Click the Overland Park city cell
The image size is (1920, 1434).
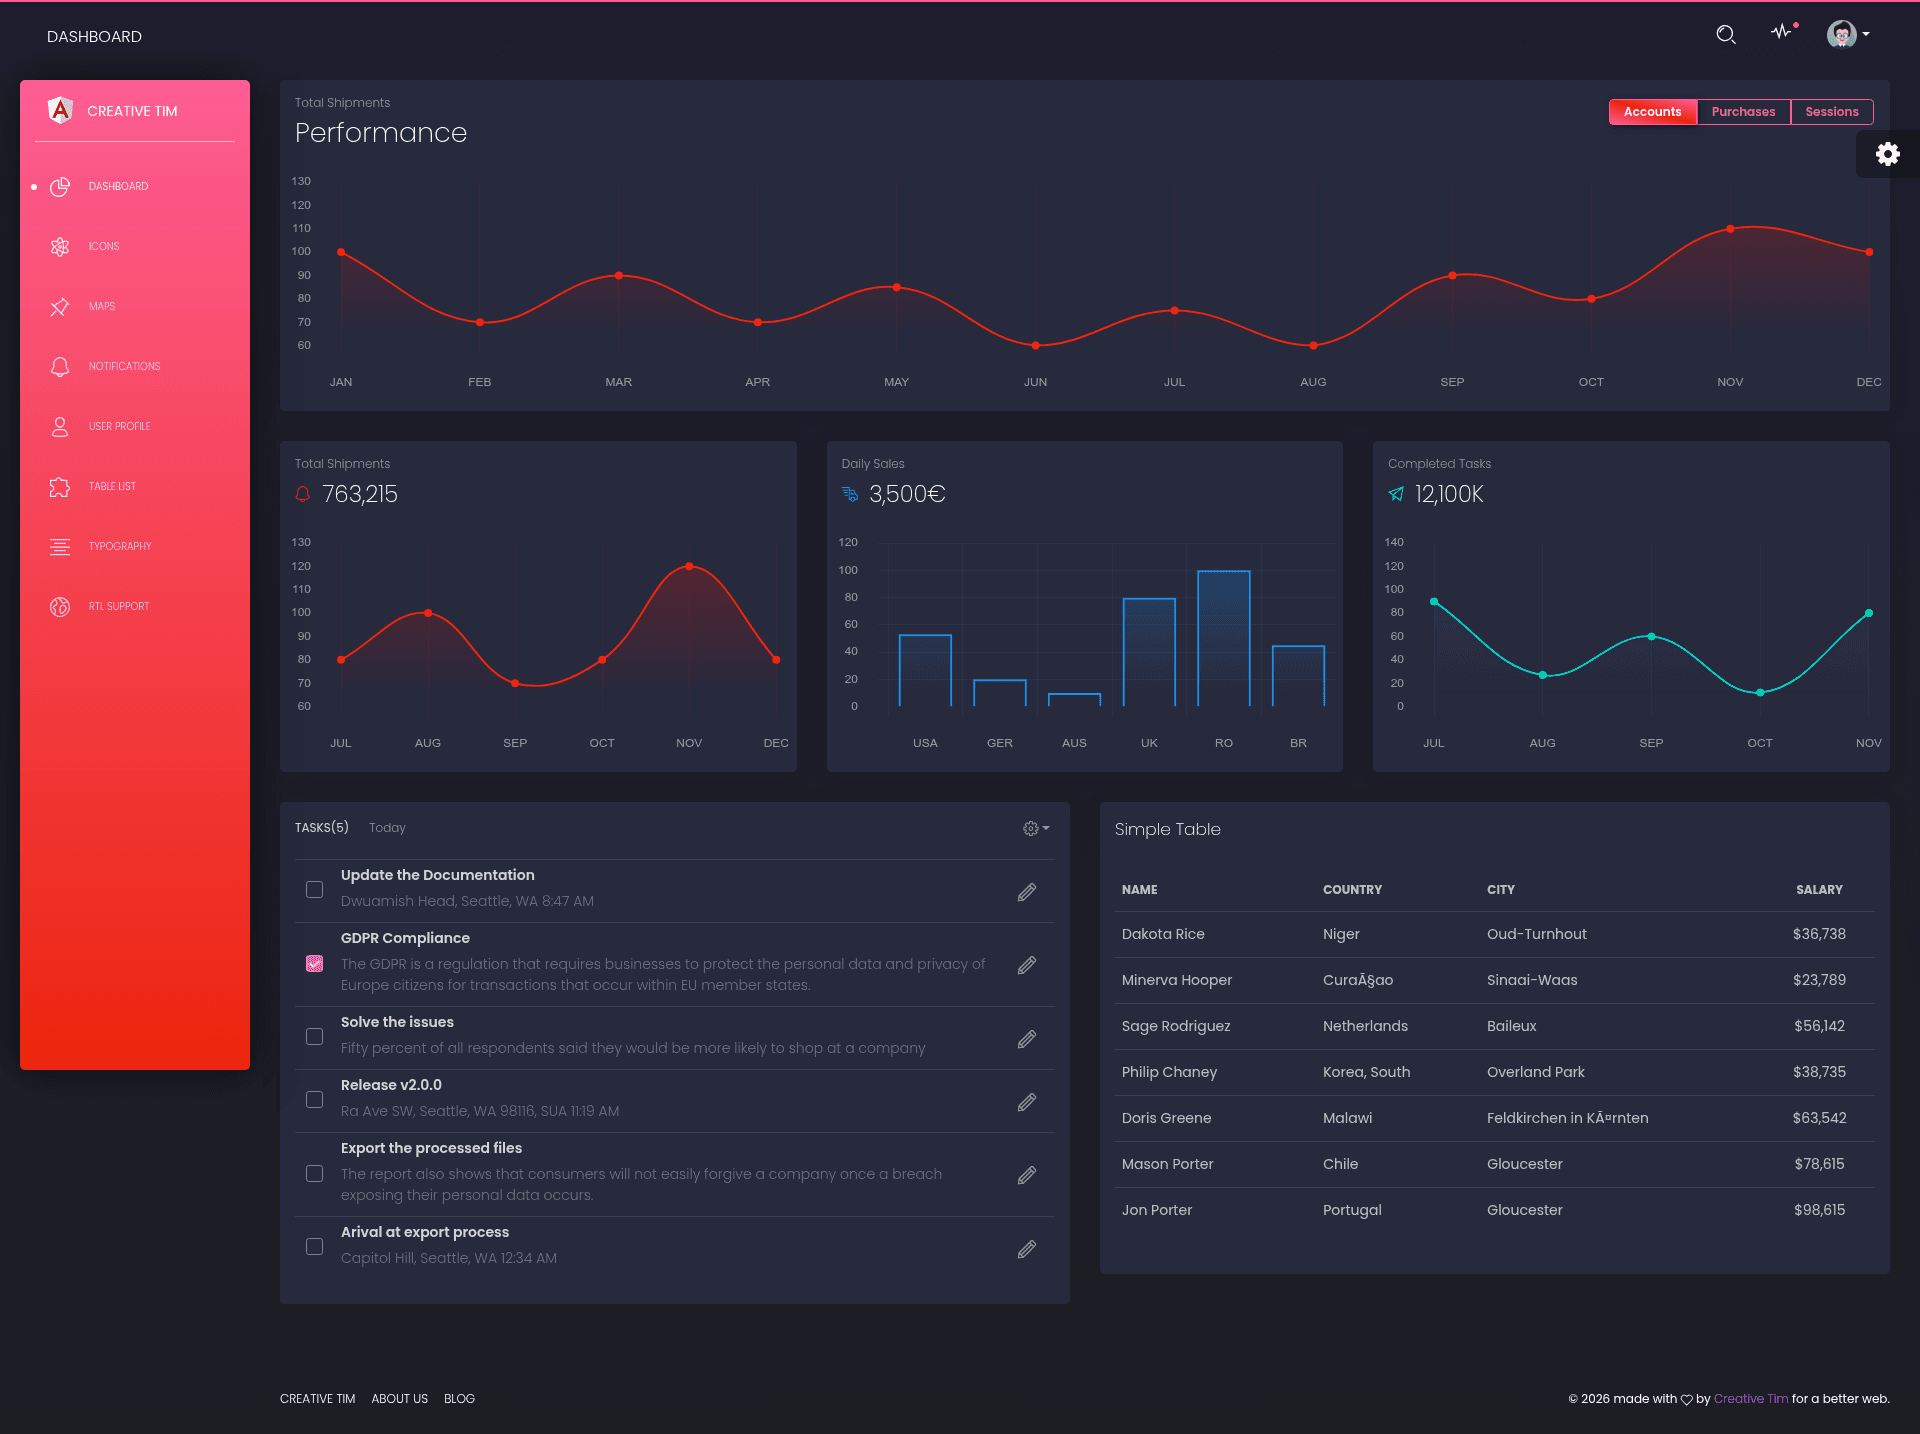(1535, 1072)
